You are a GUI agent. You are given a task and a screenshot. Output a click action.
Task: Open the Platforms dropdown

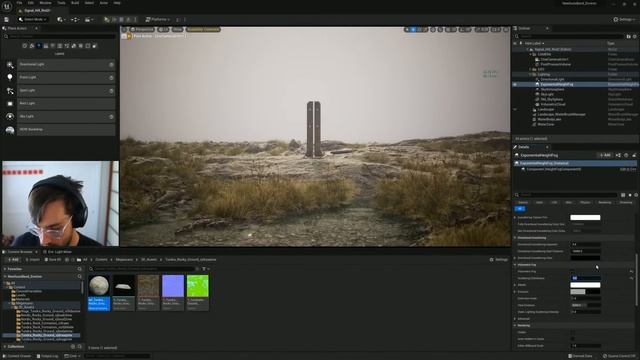pos(158,20)
